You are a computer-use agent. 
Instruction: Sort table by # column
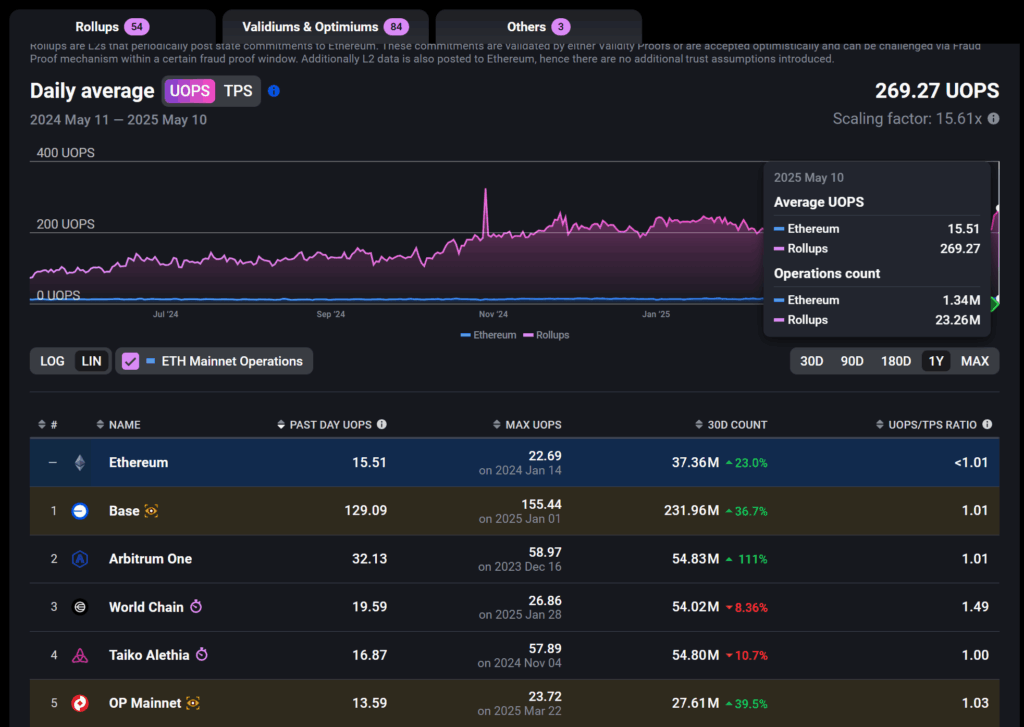tap(48, 425)
